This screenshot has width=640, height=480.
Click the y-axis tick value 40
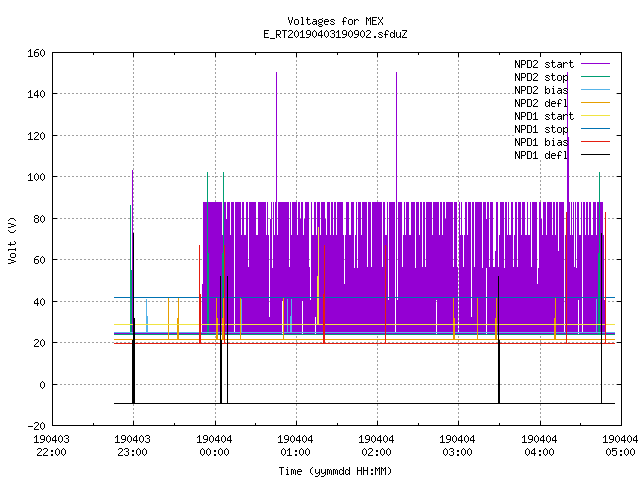(x=39, y=302)
